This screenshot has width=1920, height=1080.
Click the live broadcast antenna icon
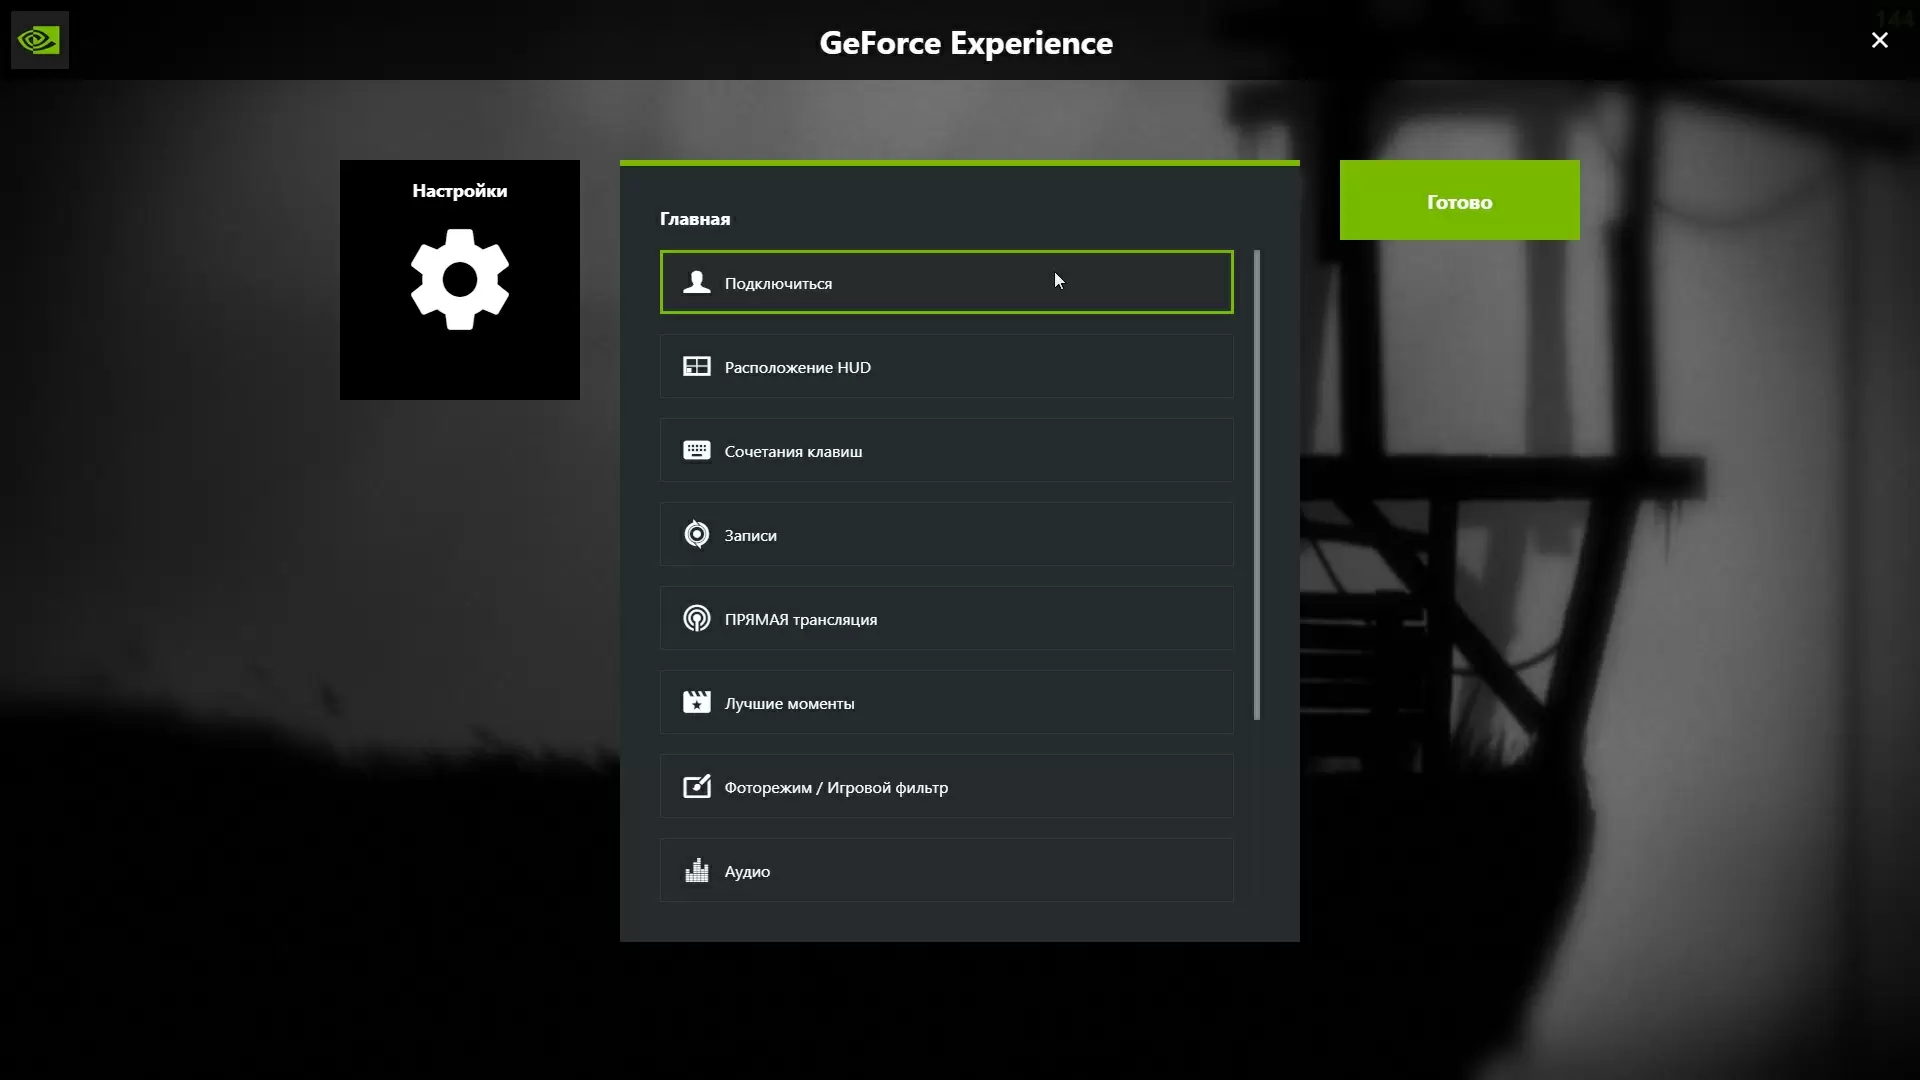tap(697, 619)
